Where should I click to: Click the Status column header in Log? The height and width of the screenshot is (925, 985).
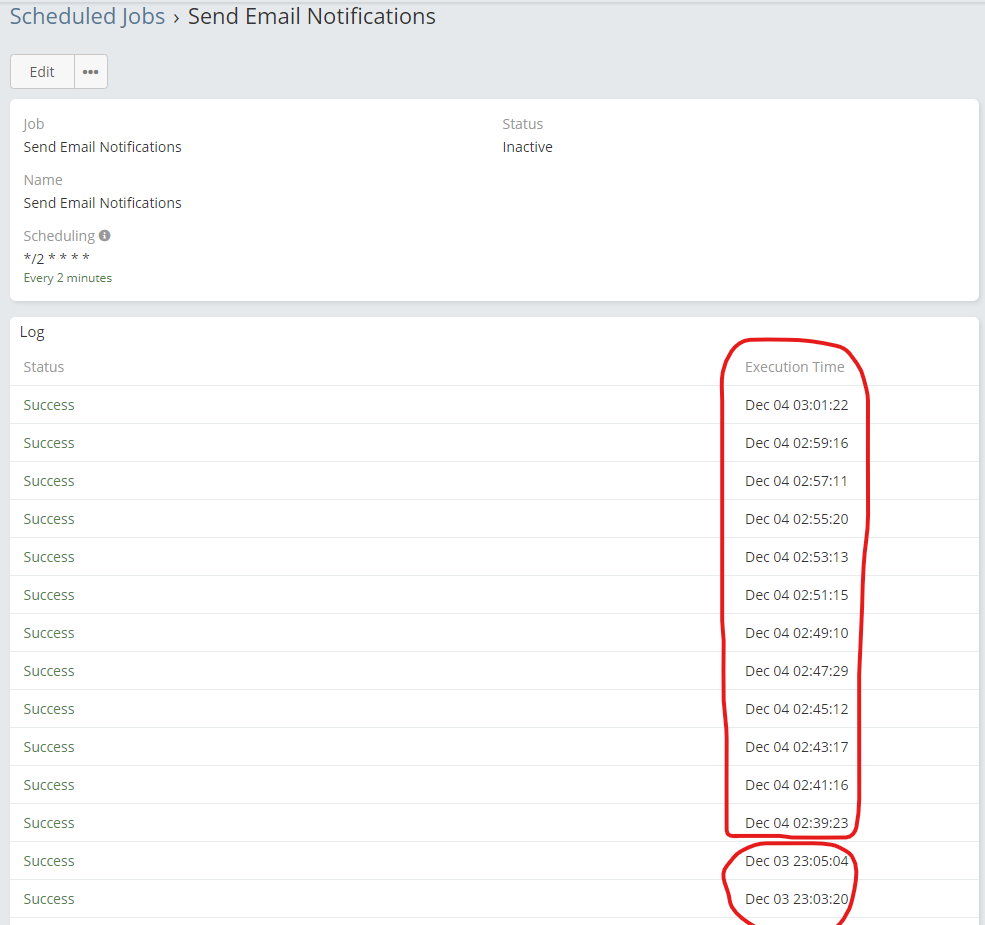[44, 367]
